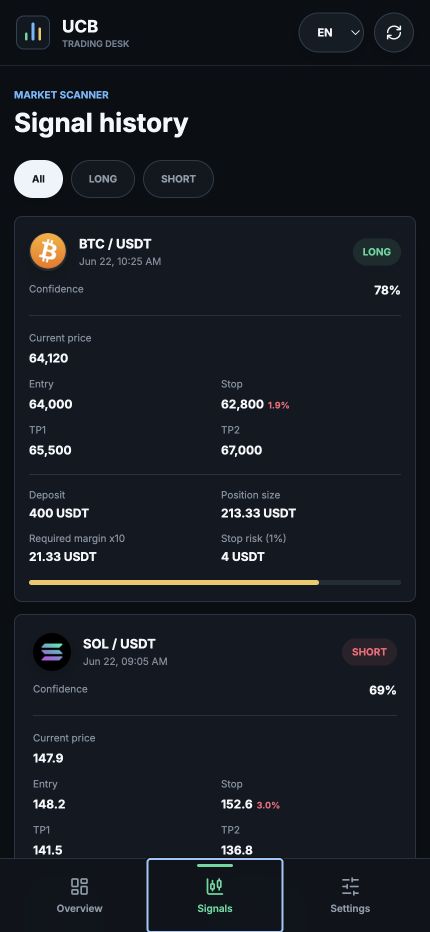This screenshot has height=932, width=430.
Task: Open the BTC / USDT signal title
Action: [x=115, y=244]
